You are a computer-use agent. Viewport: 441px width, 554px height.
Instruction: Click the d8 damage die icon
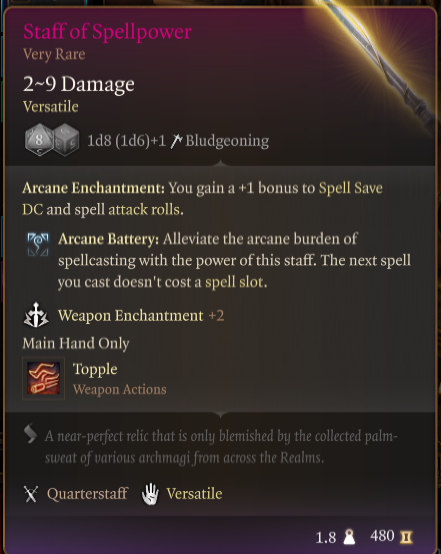coord(39,140)
